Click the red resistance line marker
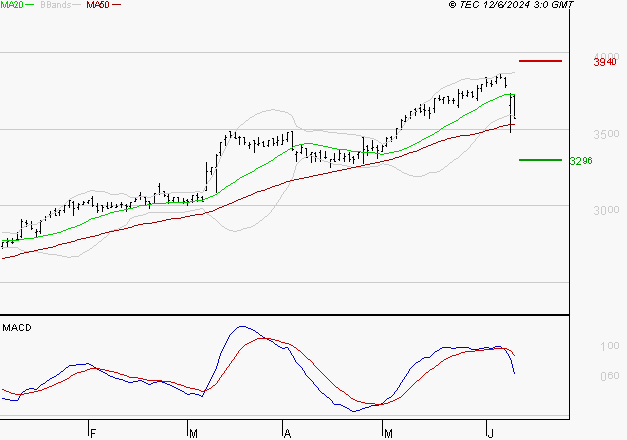The height and width of the screenshot is (440, 627). tap(540, 61)
